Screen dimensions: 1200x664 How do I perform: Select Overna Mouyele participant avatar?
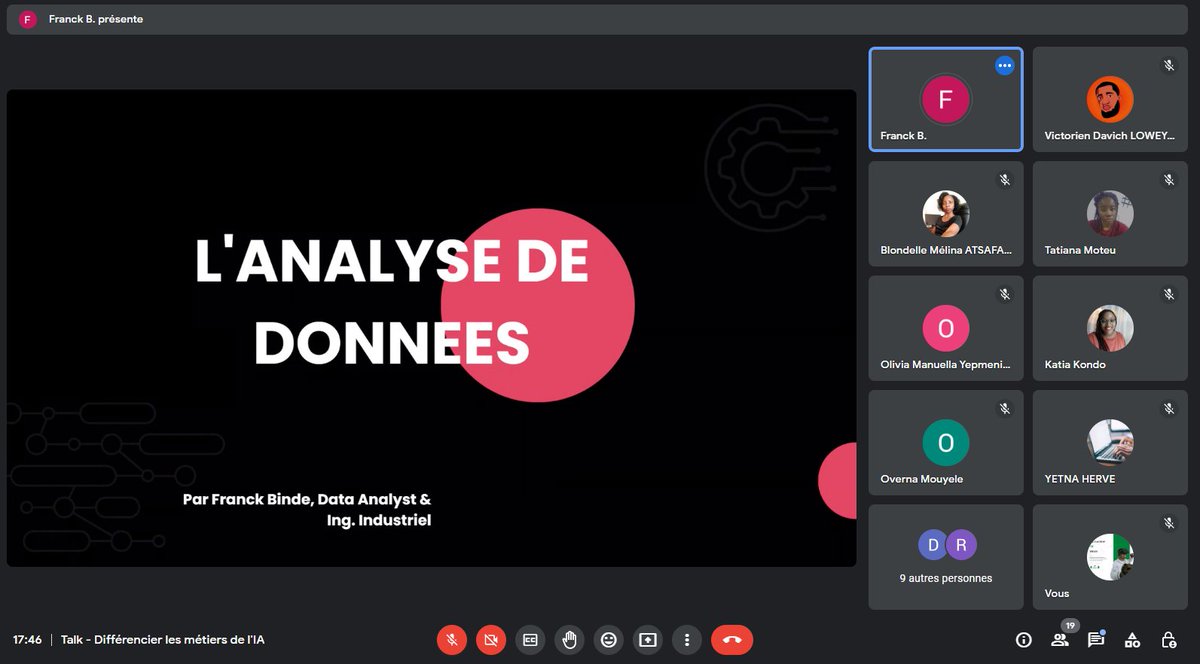[946, 442]
